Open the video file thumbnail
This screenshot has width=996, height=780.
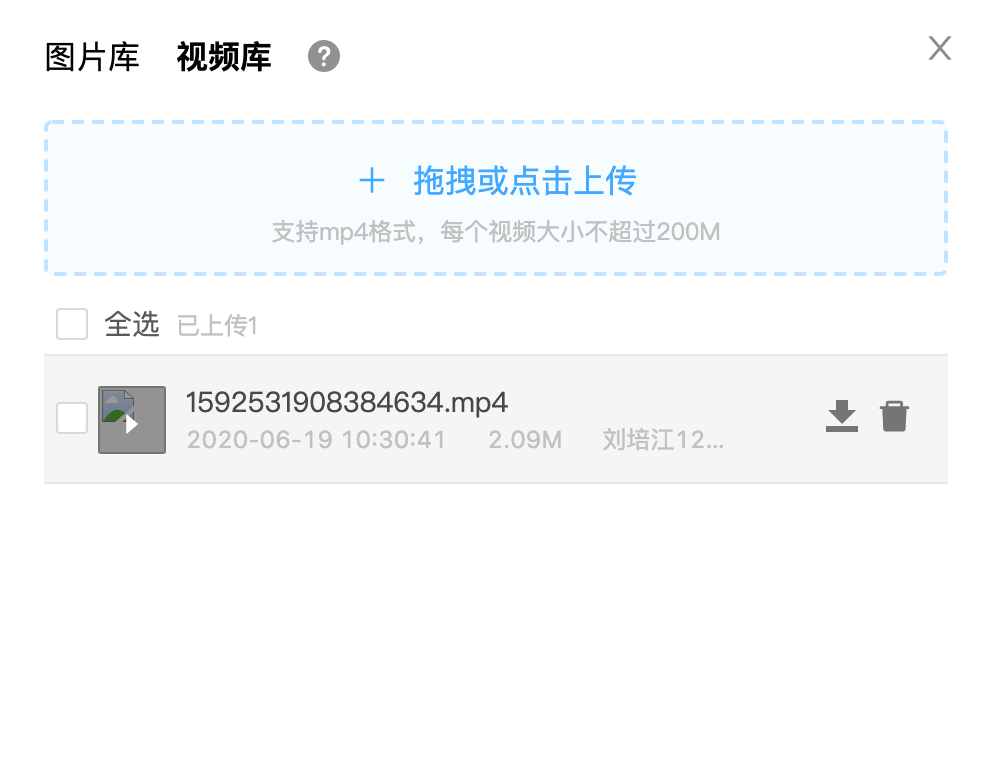point(132,420)
